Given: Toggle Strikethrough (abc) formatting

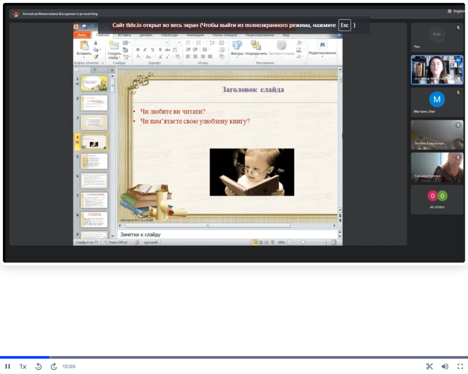Looking at the screenshot, I should [x=167, y=50].
